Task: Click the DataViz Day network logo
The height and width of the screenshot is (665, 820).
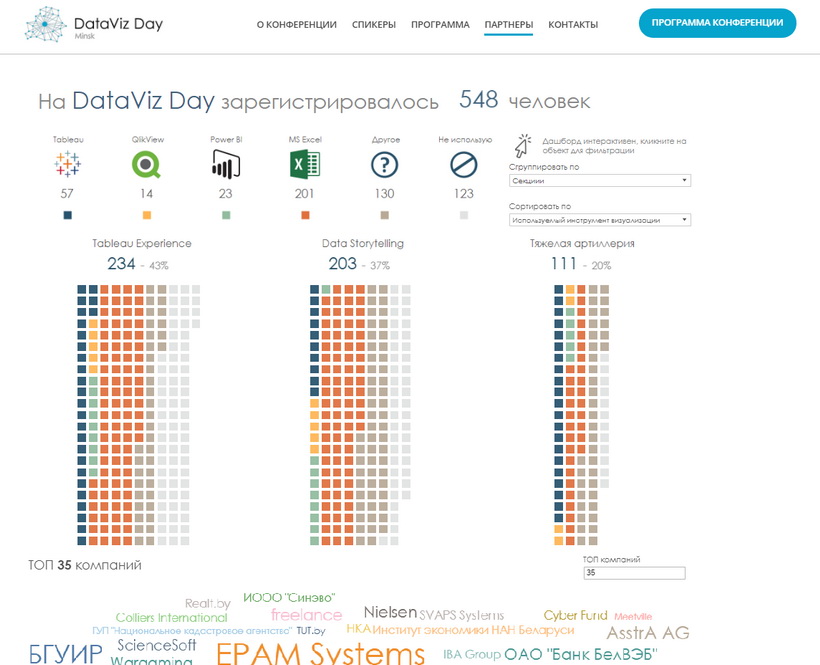Action: coord(45,24)
